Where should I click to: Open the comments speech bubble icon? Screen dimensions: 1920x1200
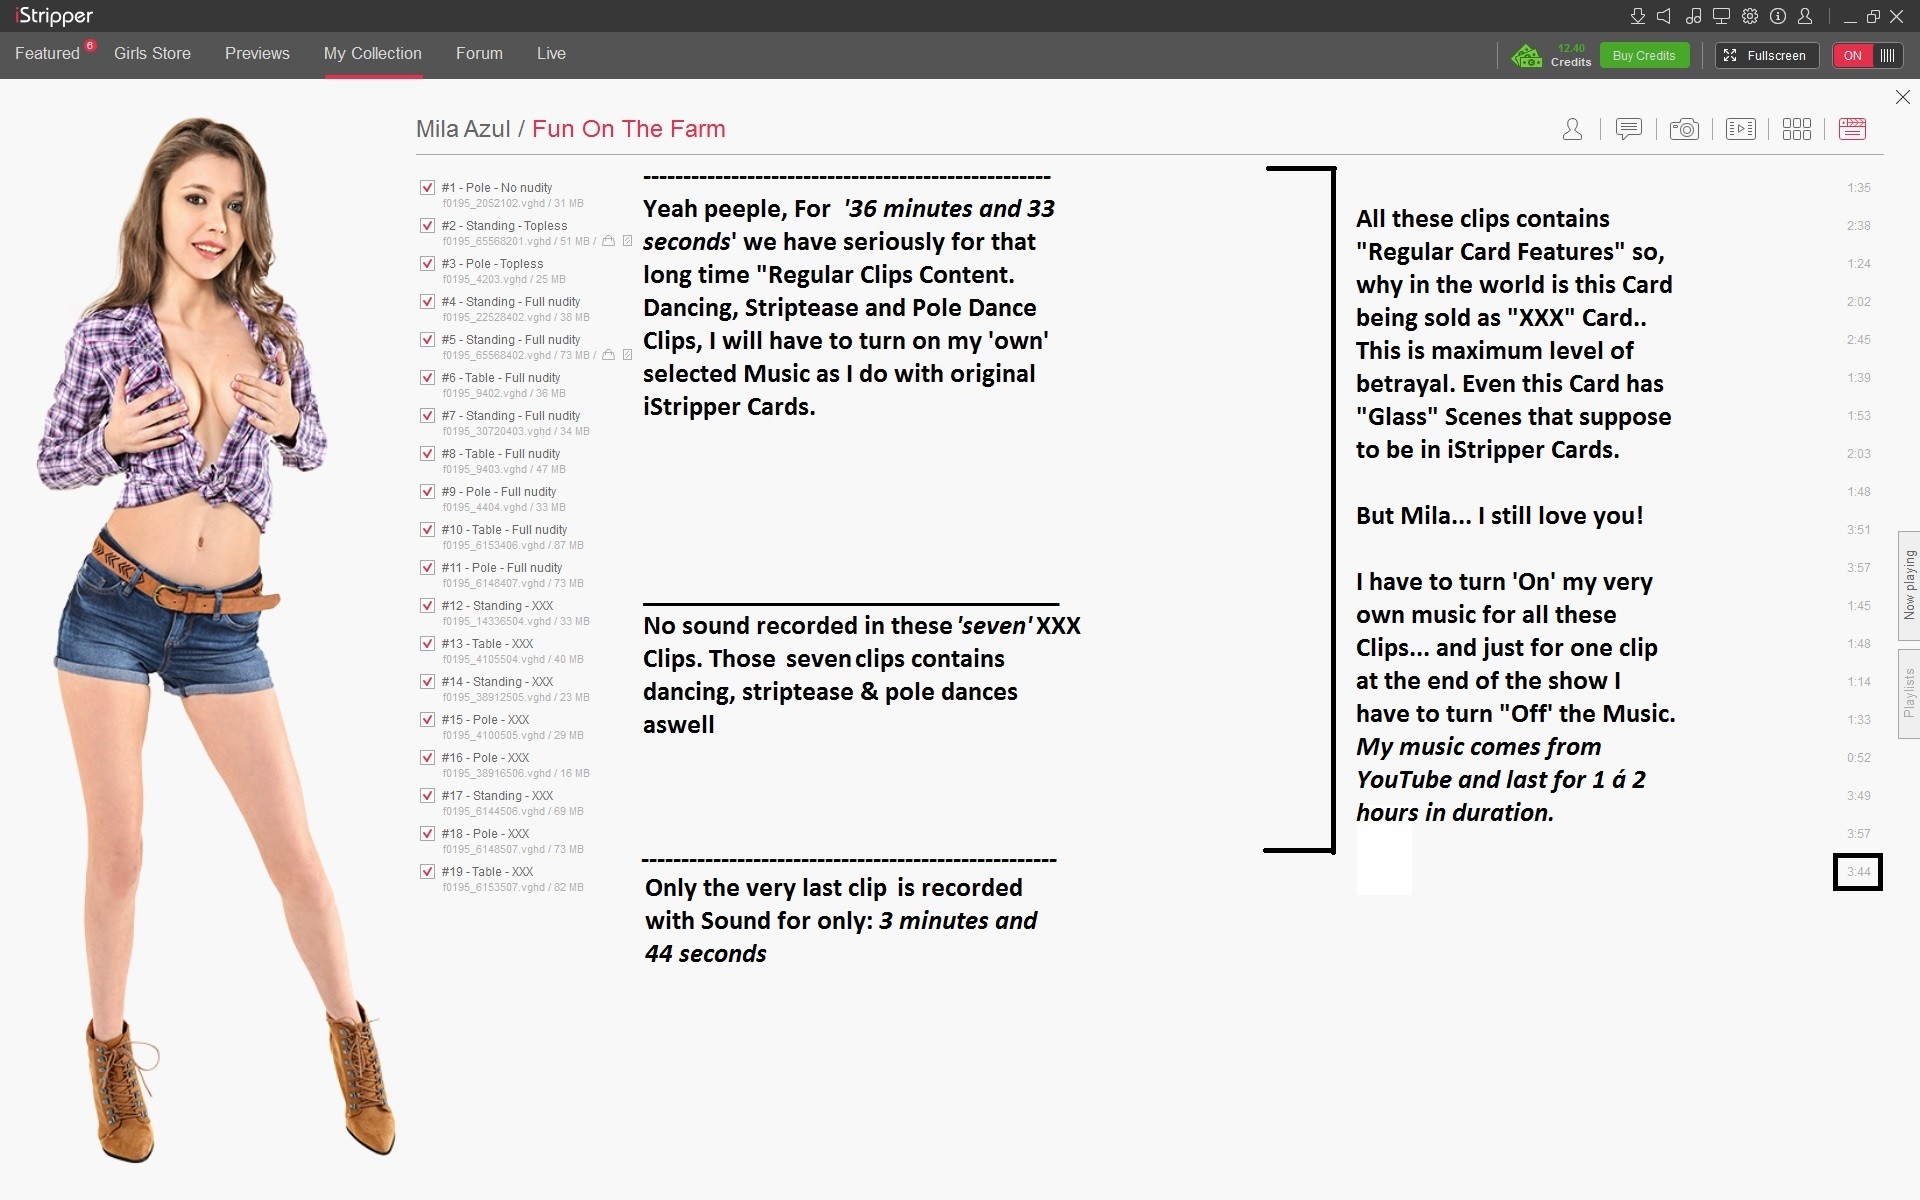click(1628, 129)
